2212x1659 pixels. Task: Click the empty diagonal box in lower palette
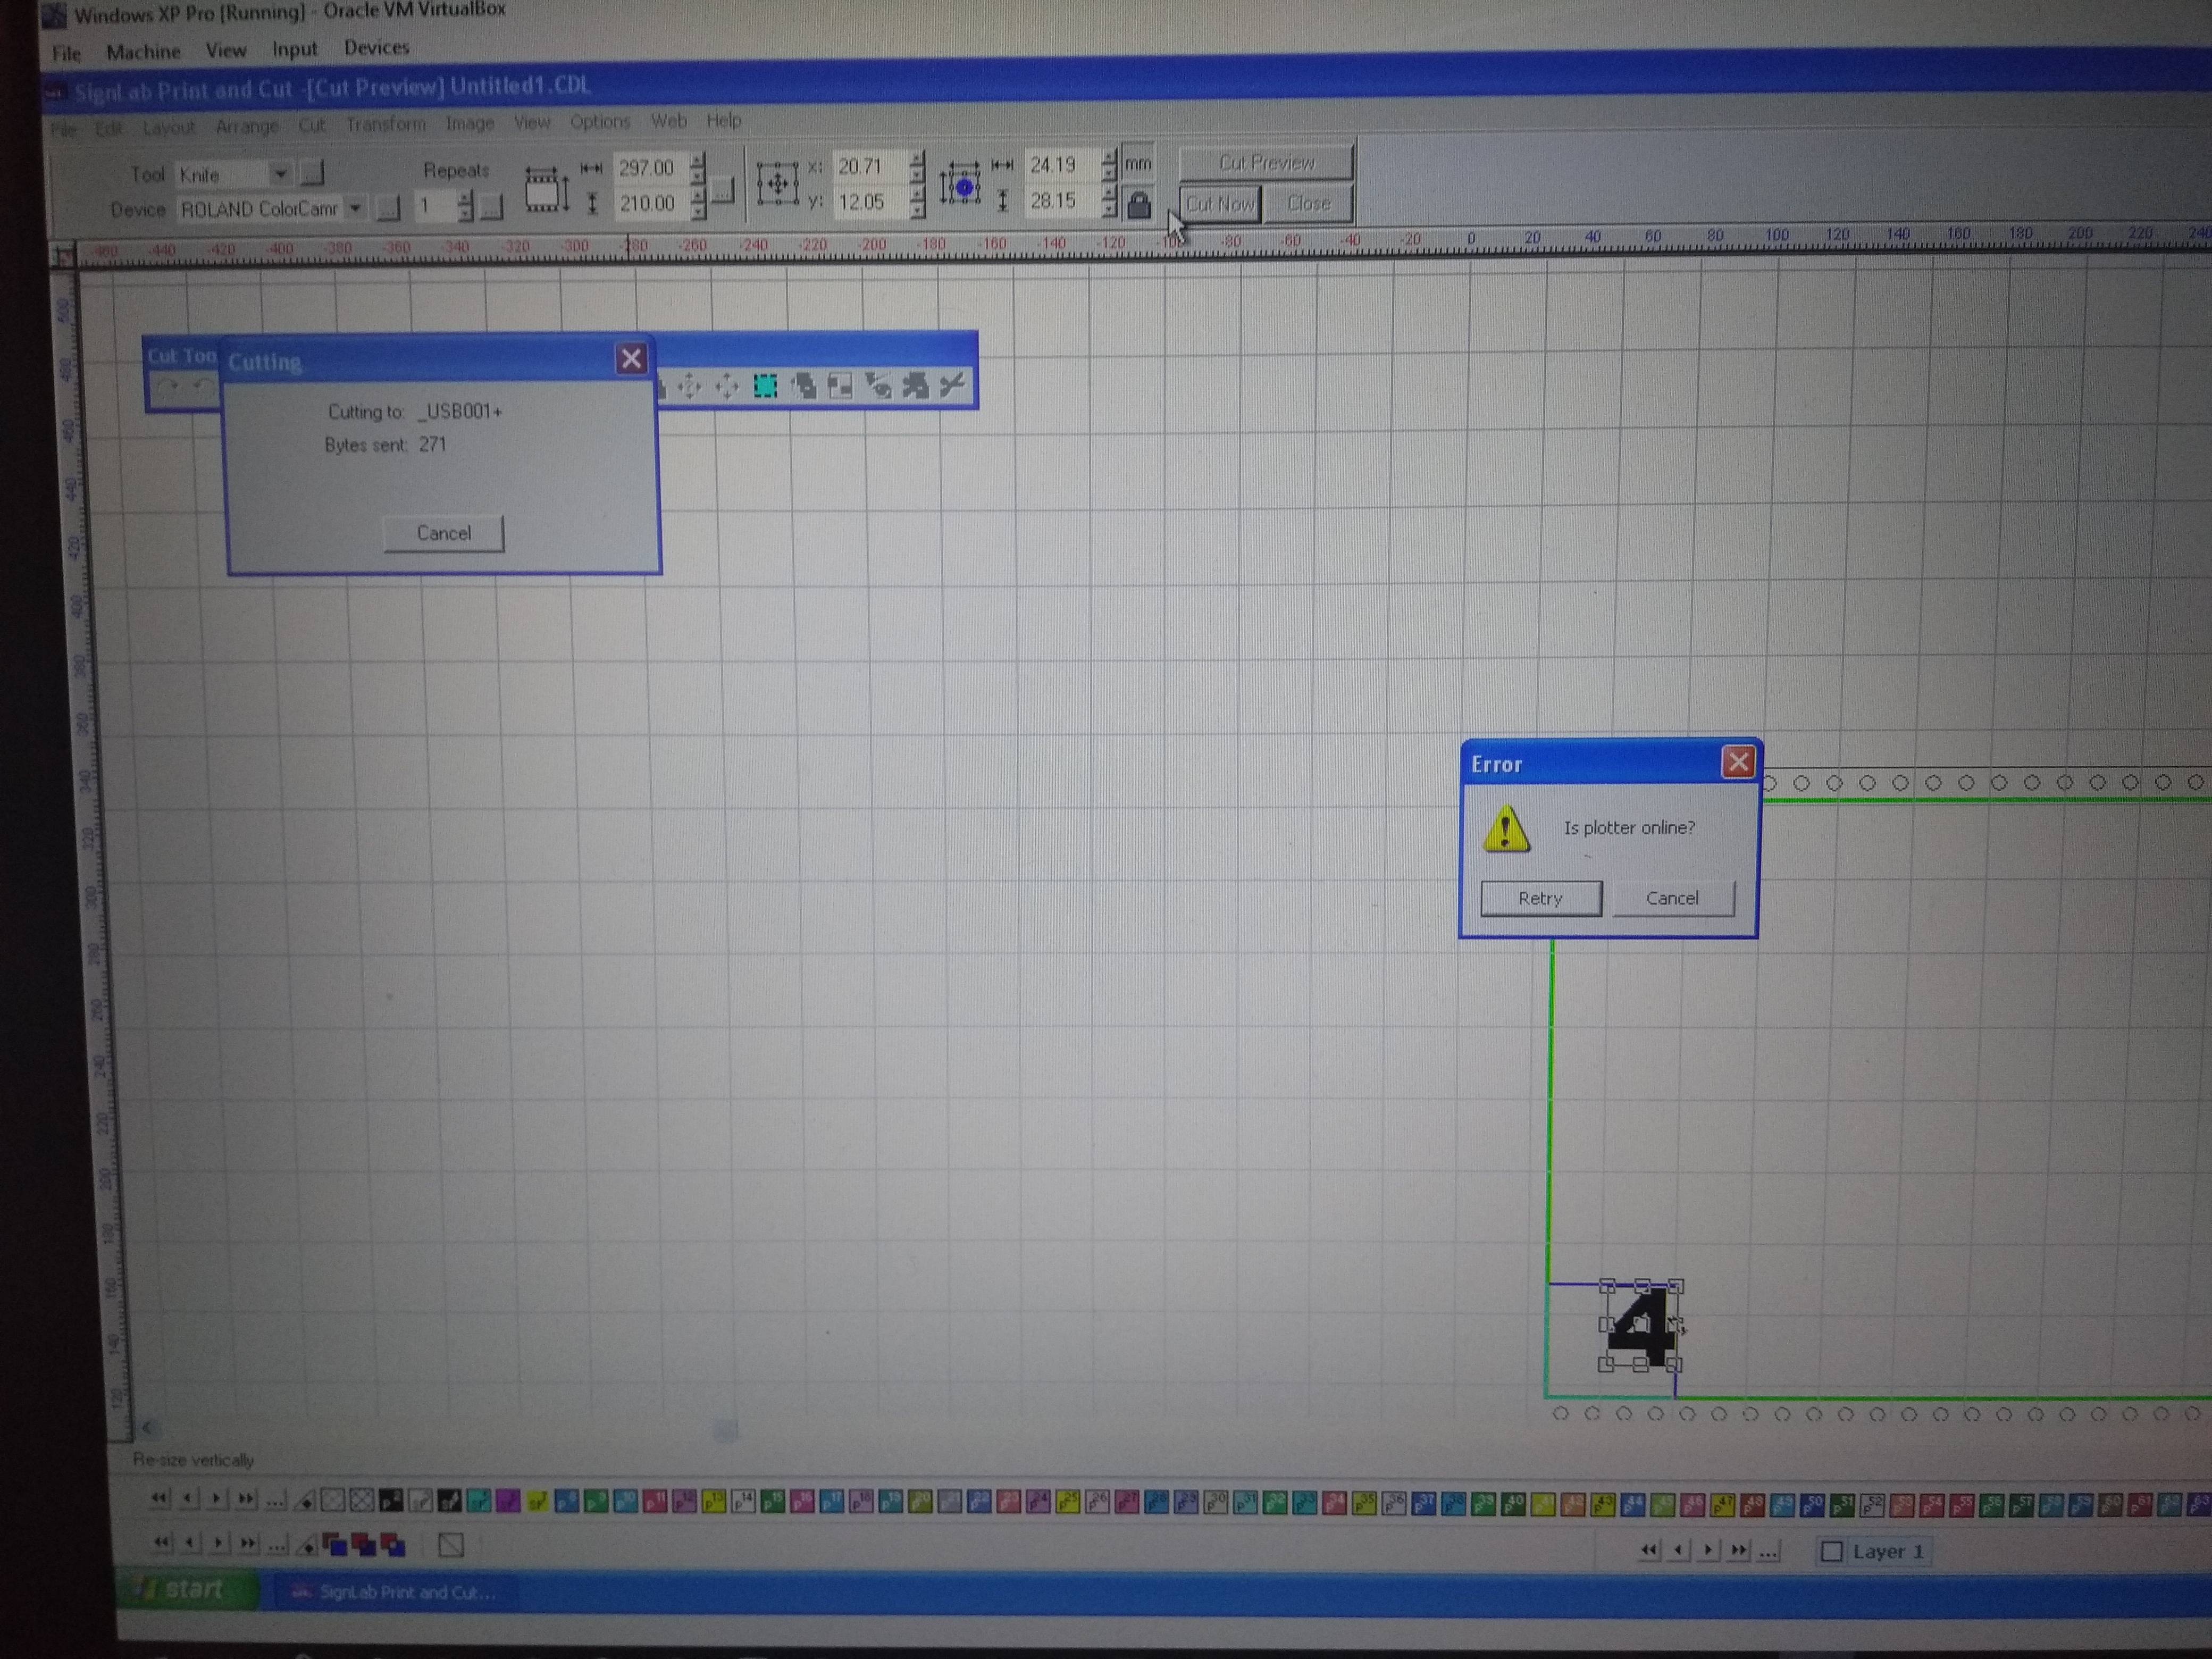click(x=451, y=1546)
